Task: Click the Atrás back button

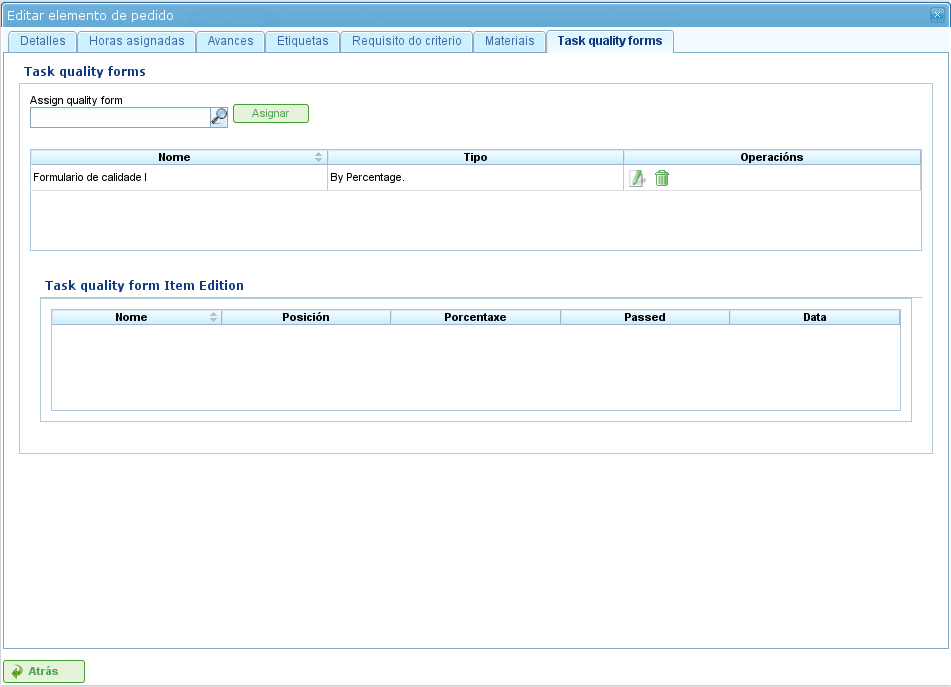Action: coord(44,672)
